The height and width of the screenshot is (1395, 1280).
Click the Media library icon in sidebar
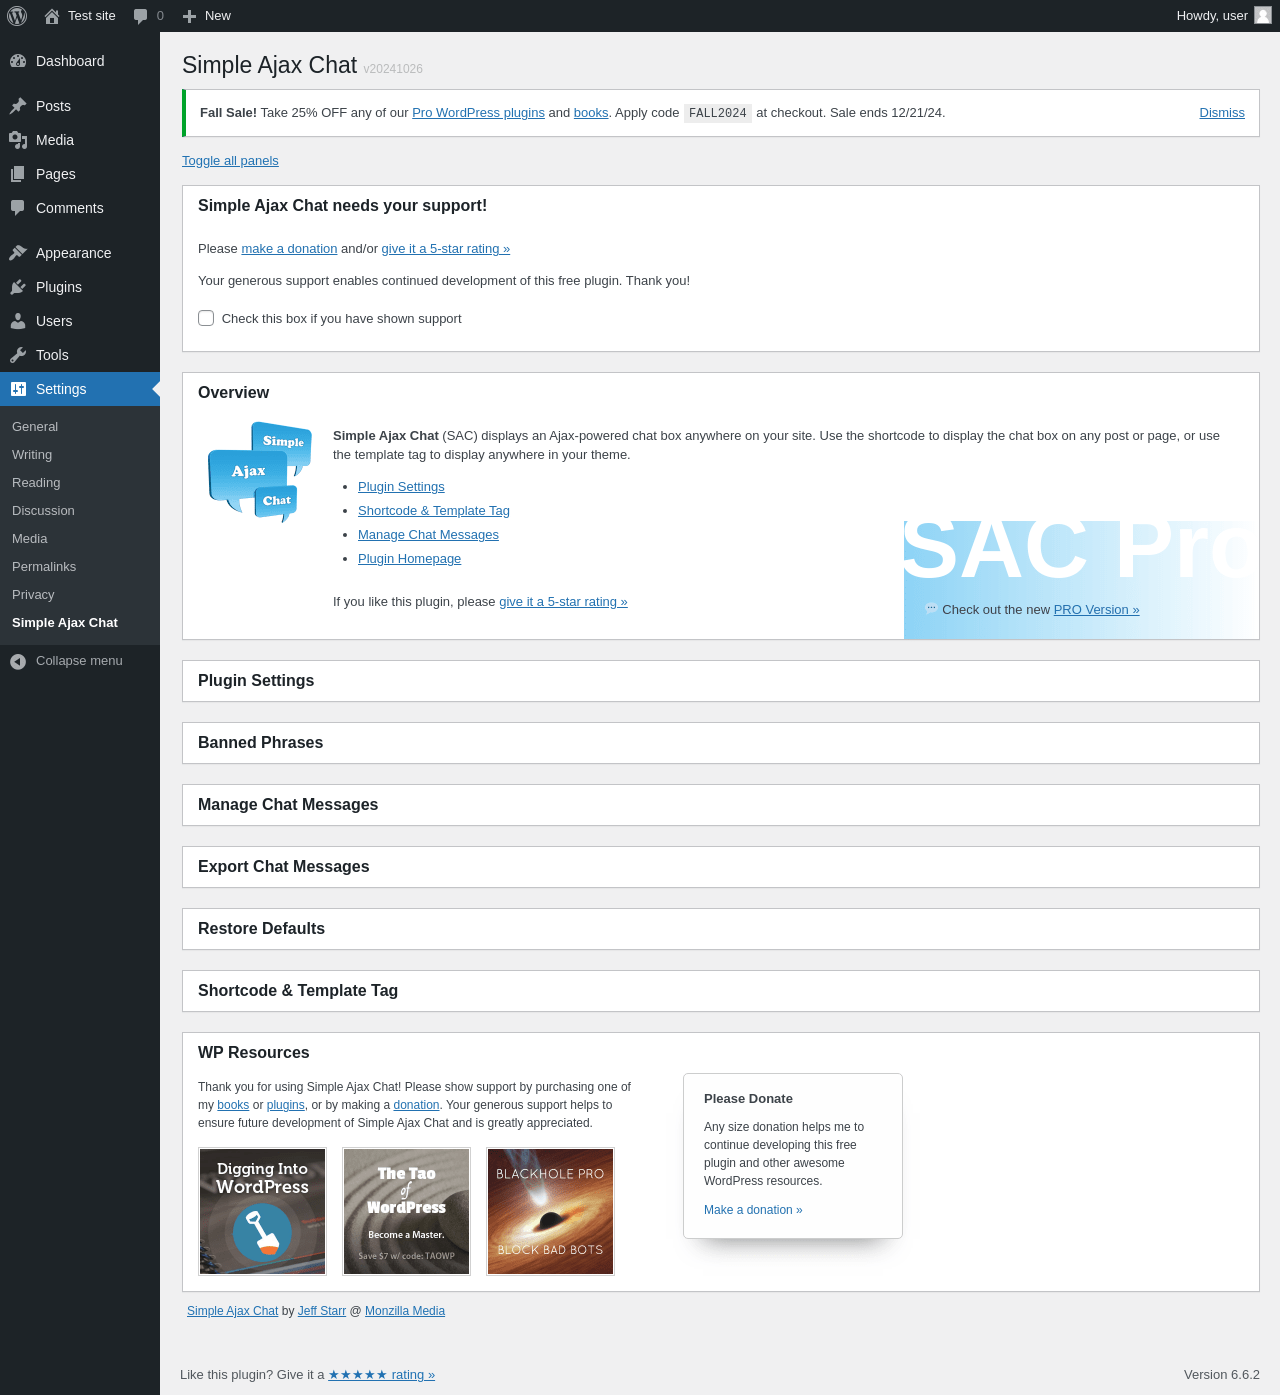[x=18, y=140]
